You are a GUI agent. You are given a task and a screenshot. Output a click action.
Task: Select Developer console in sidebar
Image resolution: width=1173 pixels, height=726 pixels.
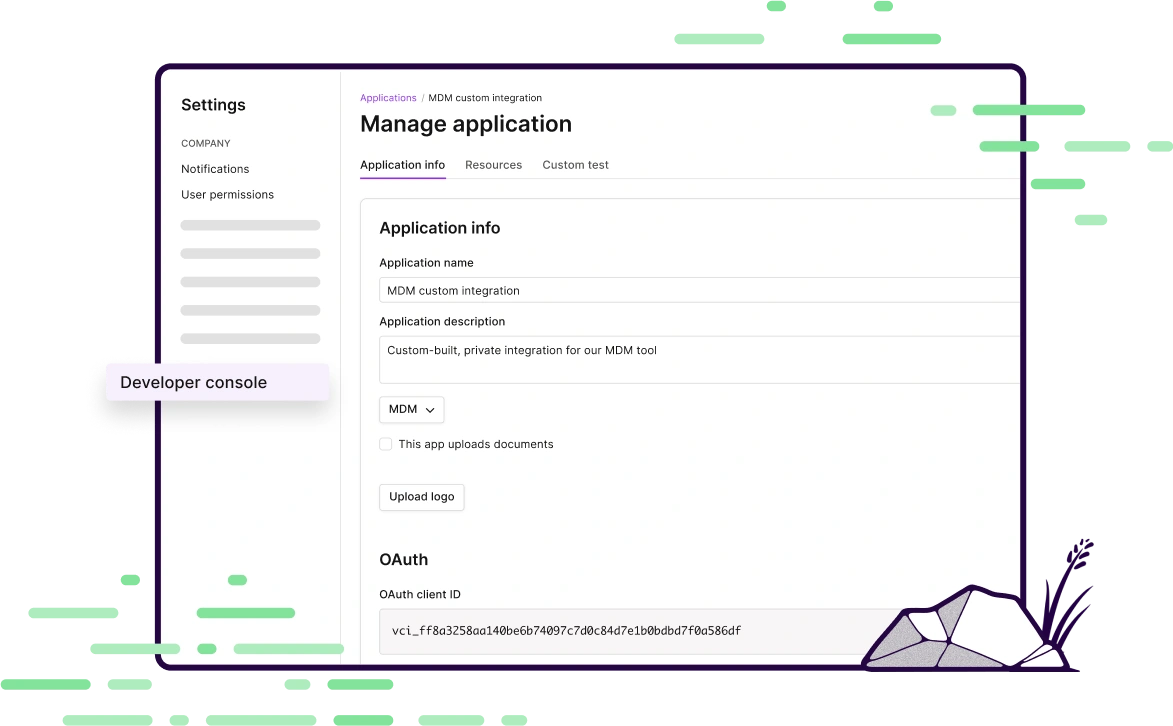click(x=217, y=382)
